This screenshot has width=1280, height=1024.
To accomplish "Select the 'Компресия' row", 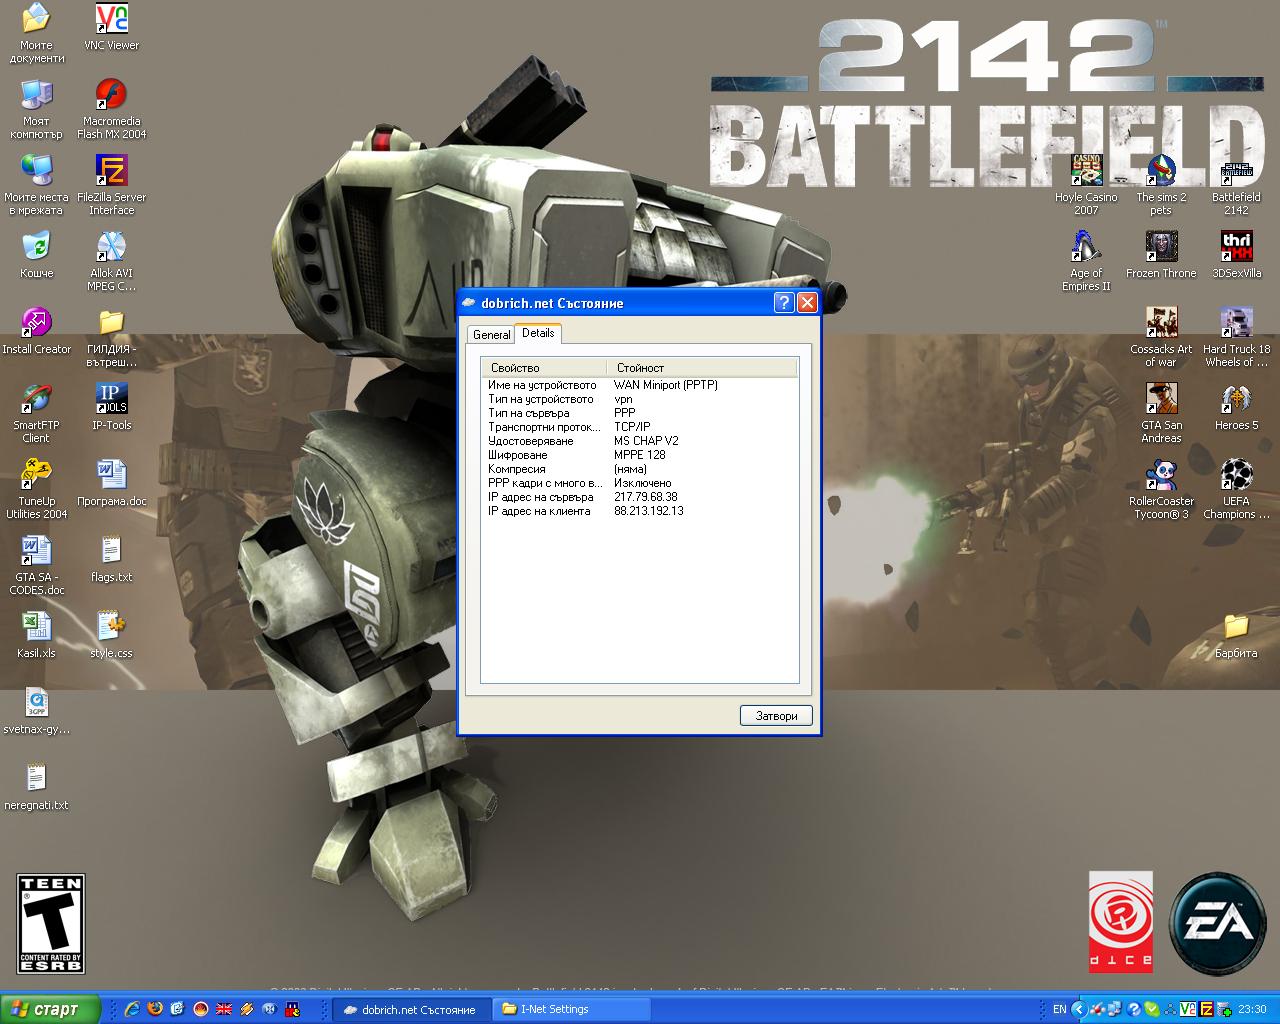I will coord(639,469).
